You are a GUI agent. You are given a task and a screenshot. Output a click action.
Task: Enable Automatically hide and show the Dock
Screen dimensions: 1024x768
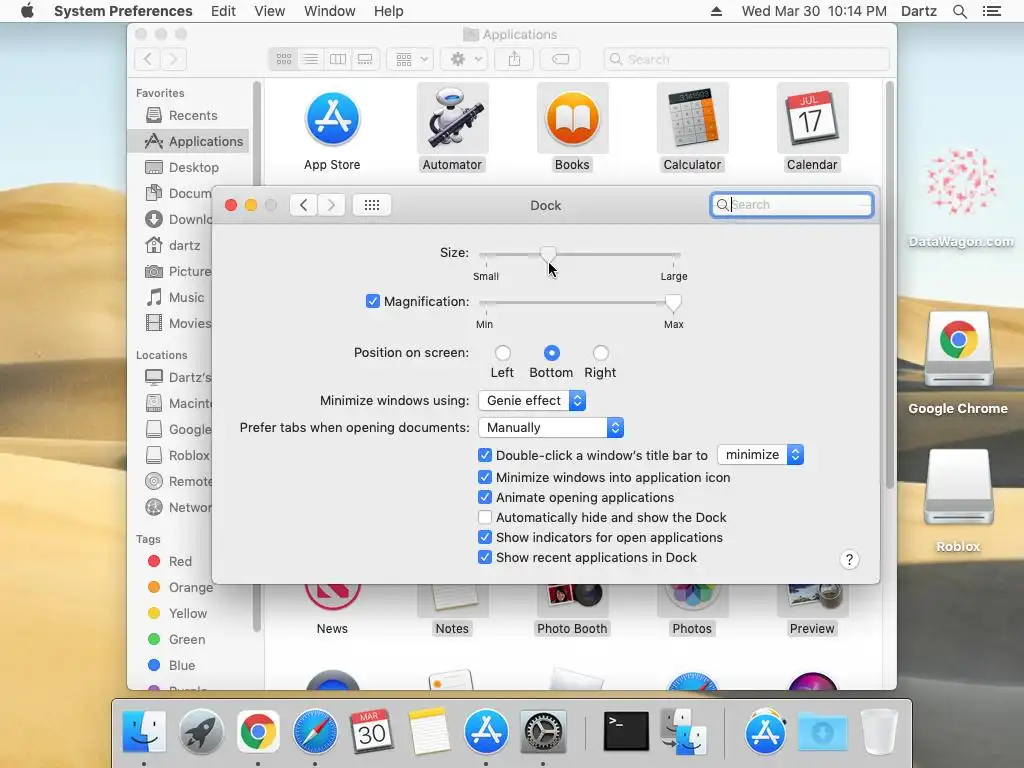click(485, 518)
